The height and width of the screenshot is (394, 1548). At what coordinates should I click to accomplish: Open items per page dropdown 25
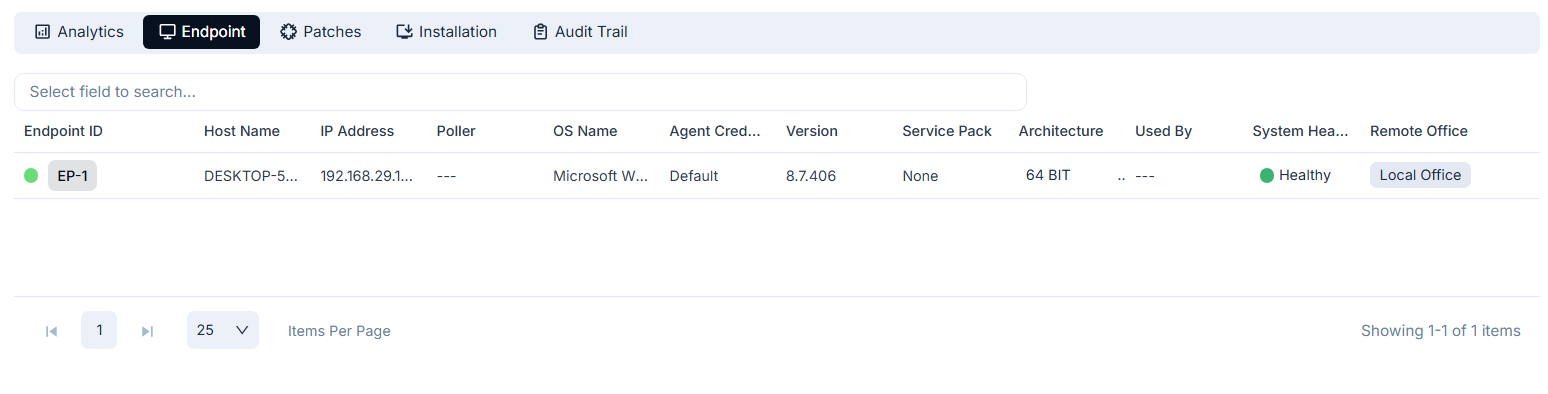click(x=223, y=330)
